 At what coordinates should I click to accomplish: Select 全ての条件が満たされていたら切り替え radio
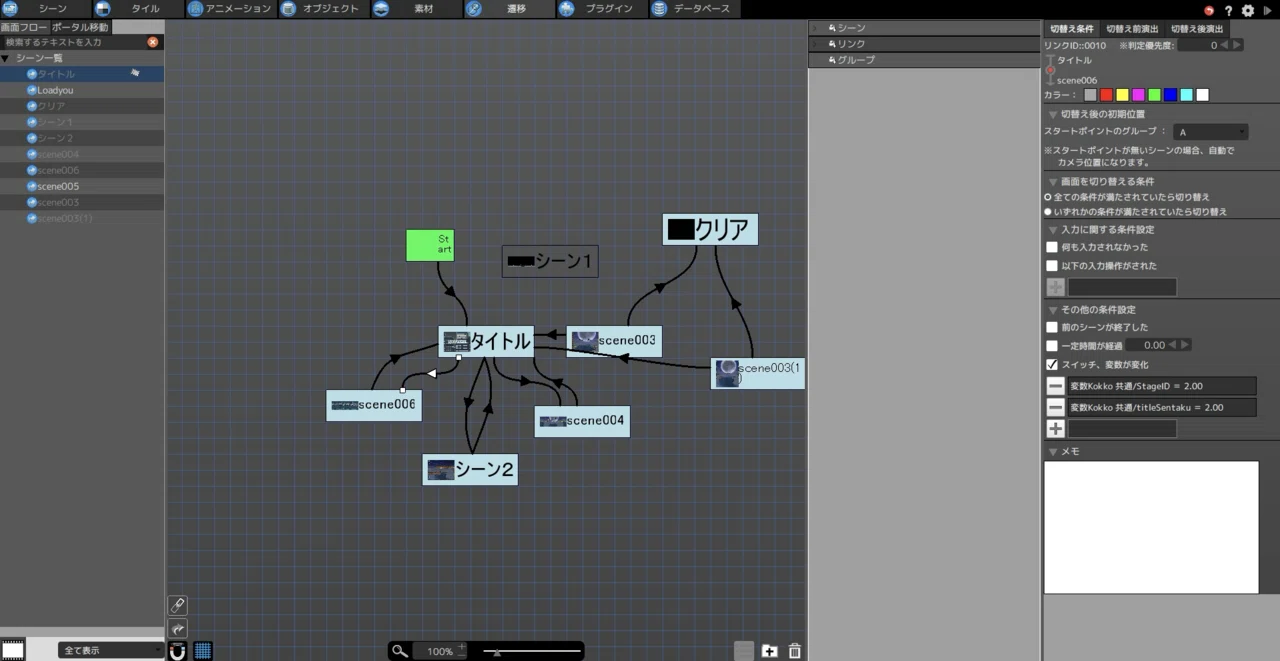click(1048, 197)
